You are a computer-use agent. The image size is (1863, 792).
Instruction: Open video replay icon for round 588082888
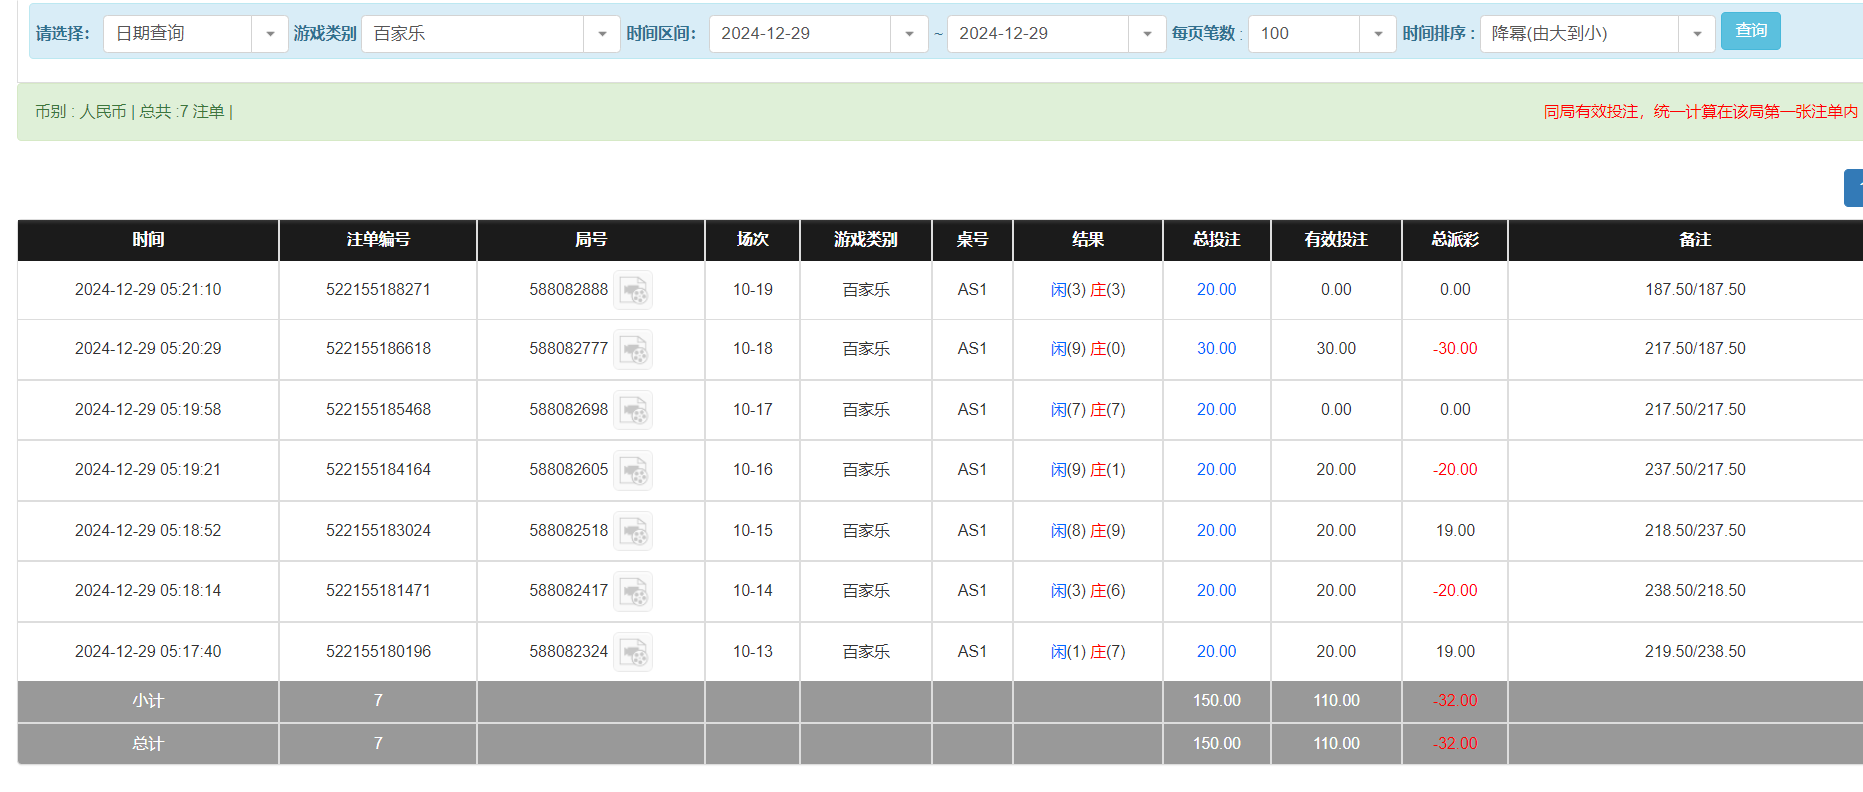(633, 291)
